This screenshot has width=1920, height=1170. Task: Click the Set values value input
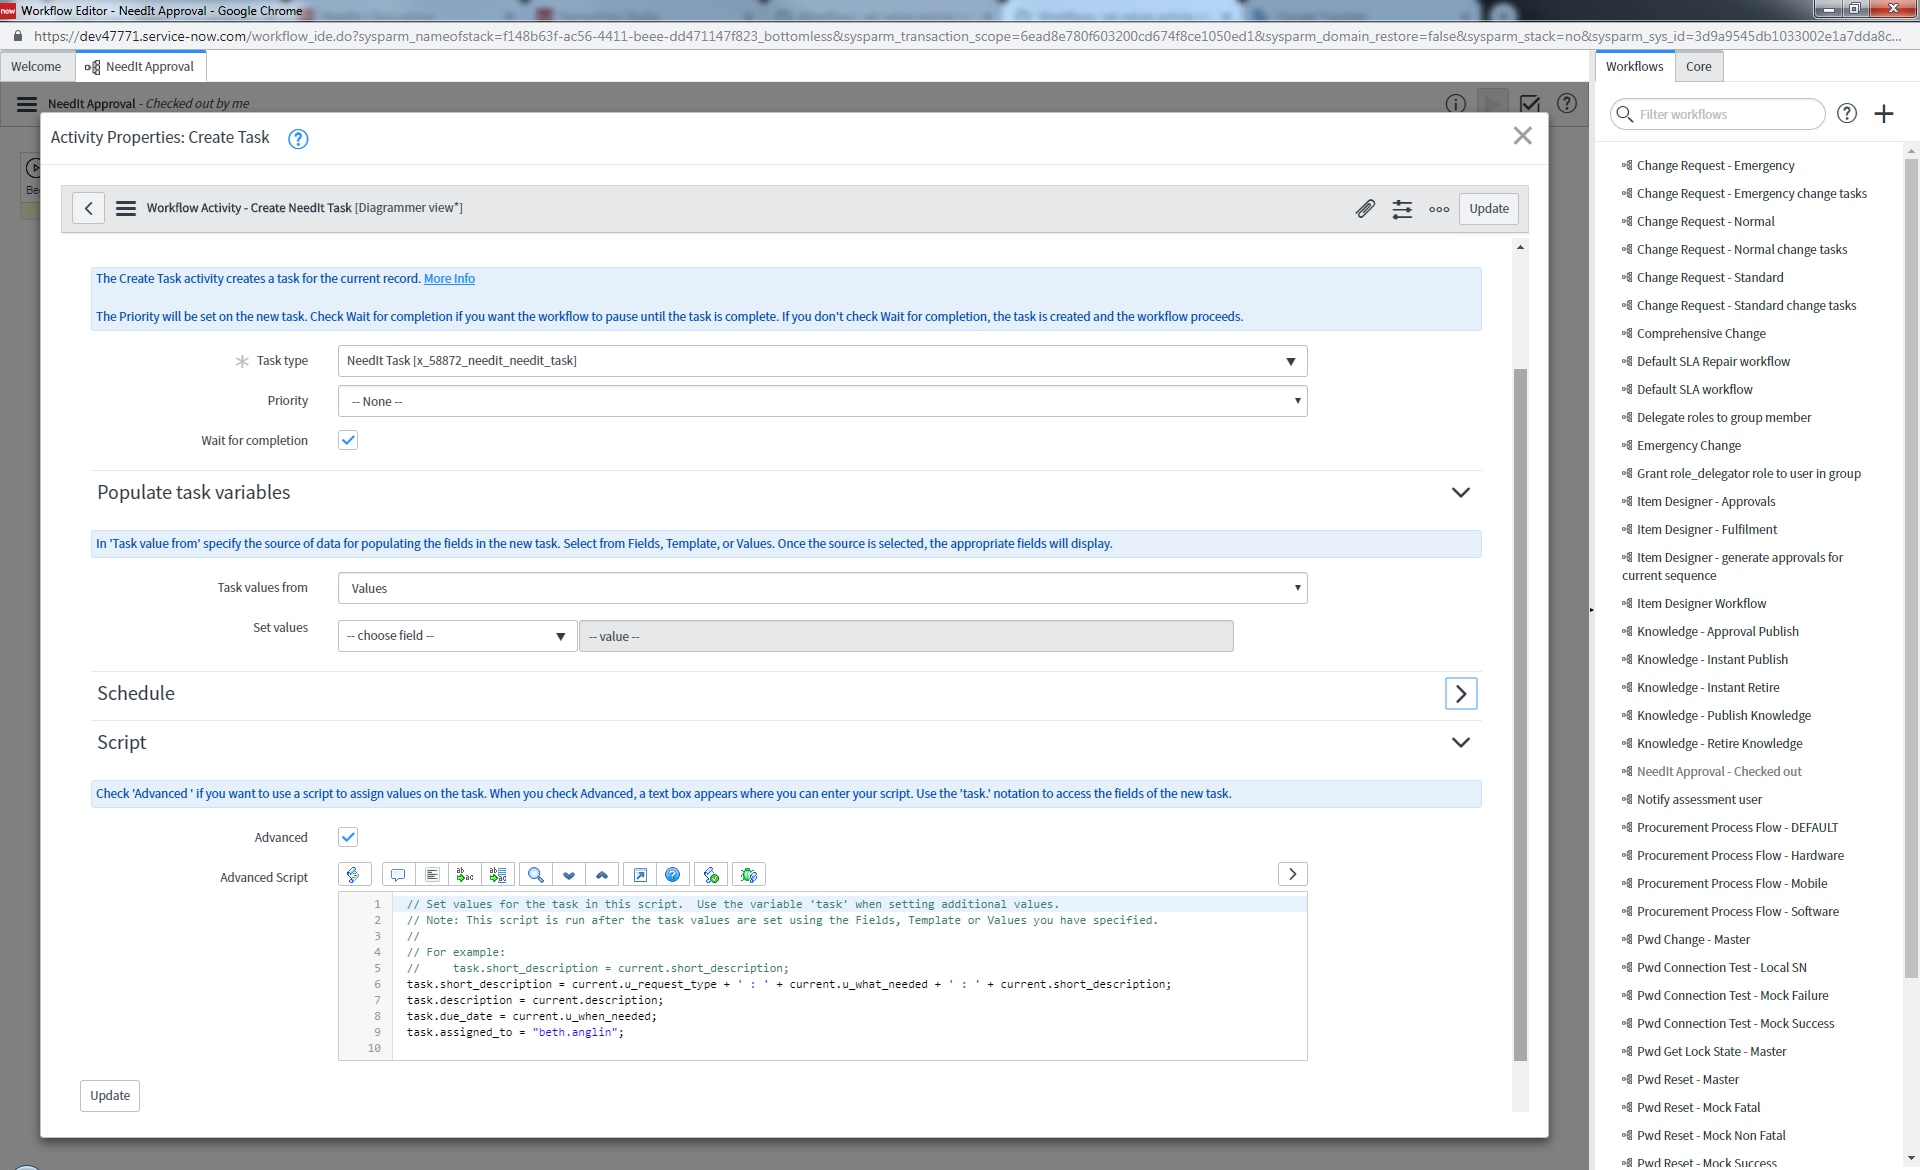906,636
